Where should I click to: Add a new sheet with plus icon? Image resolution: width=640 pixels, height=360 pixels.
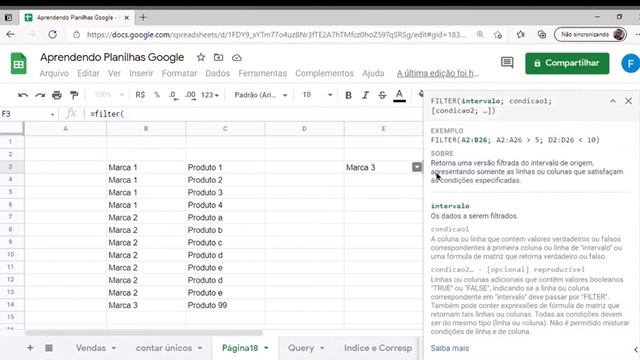(30, 348)
